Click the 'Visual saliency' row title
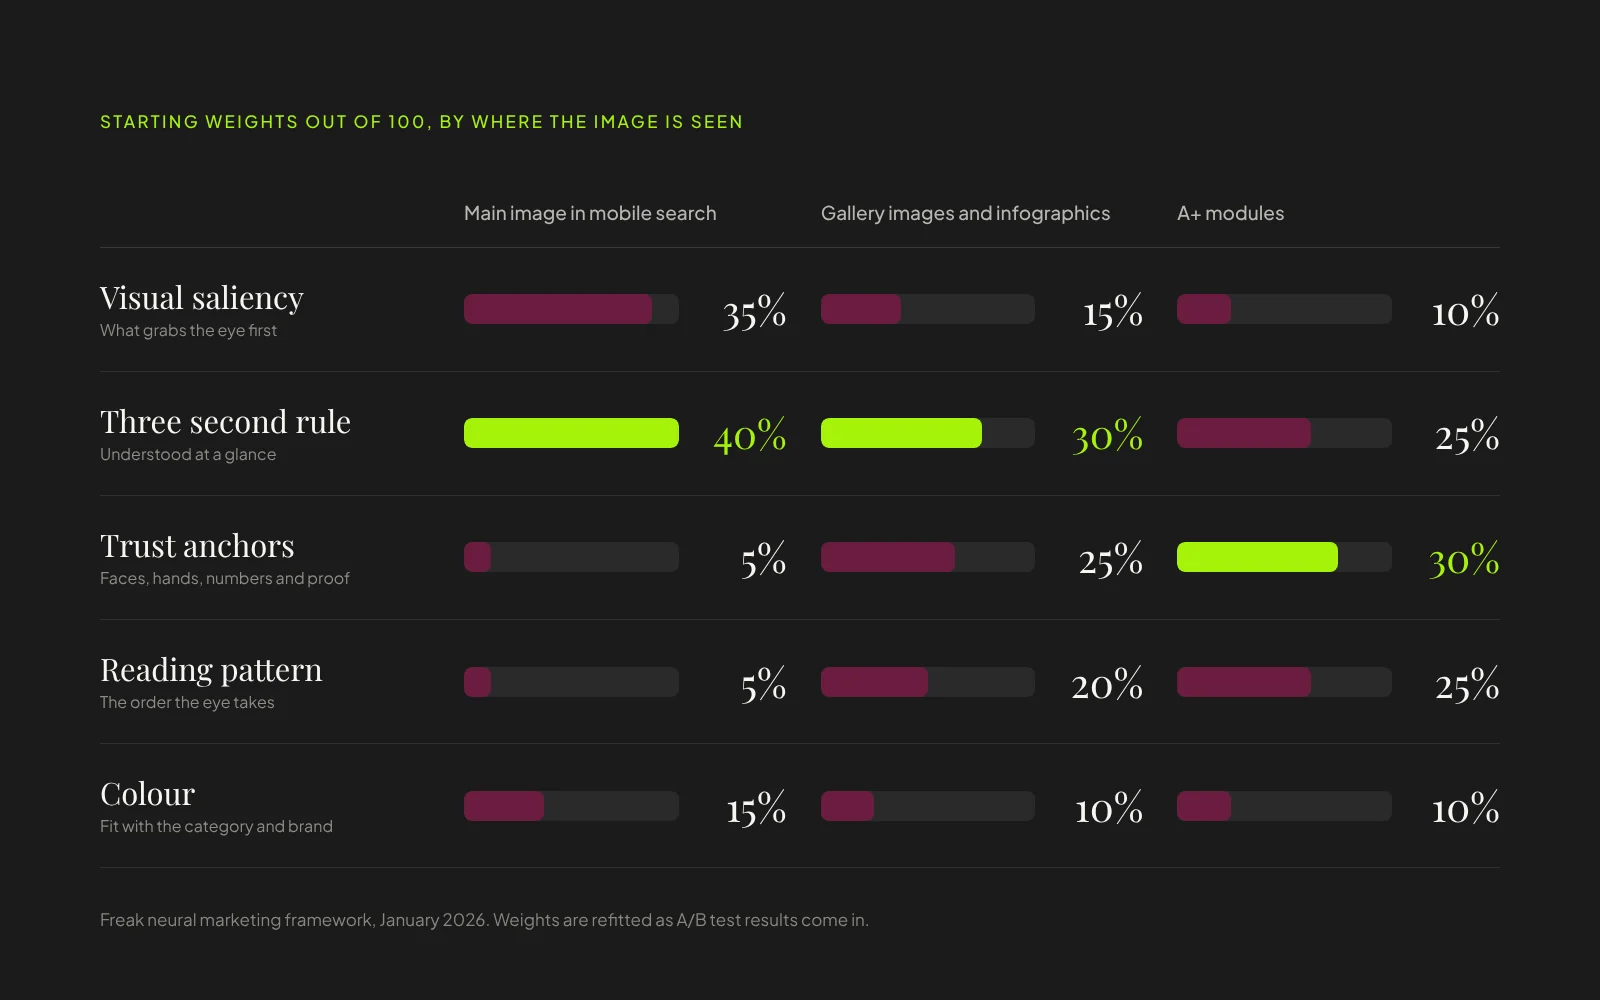This screenshot has height=1000, width=1600. (x=202, y=298)
